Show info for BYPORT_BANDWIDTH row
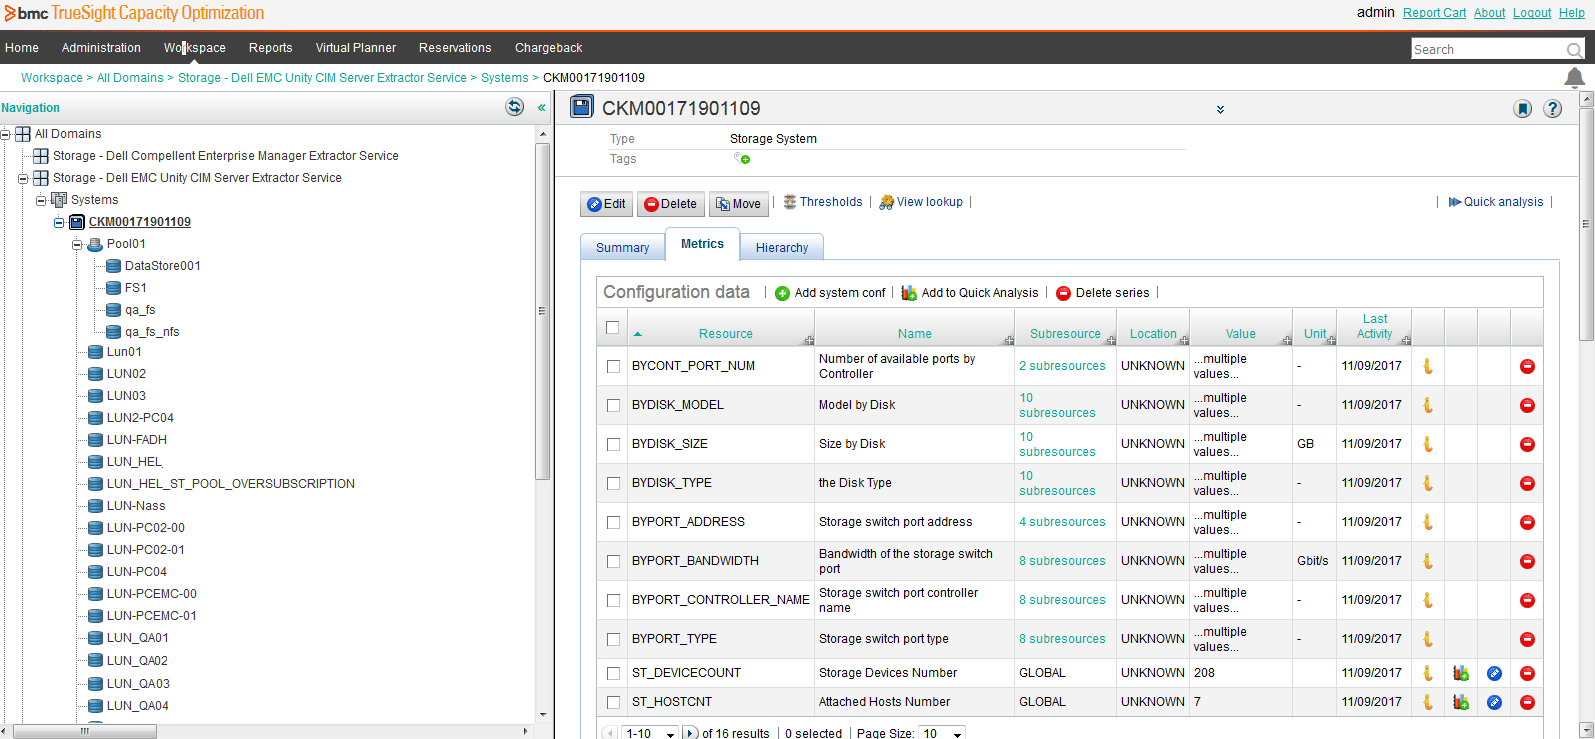Image resolution: width=1595 pixels, height=739 pixels. point(1427,561)
